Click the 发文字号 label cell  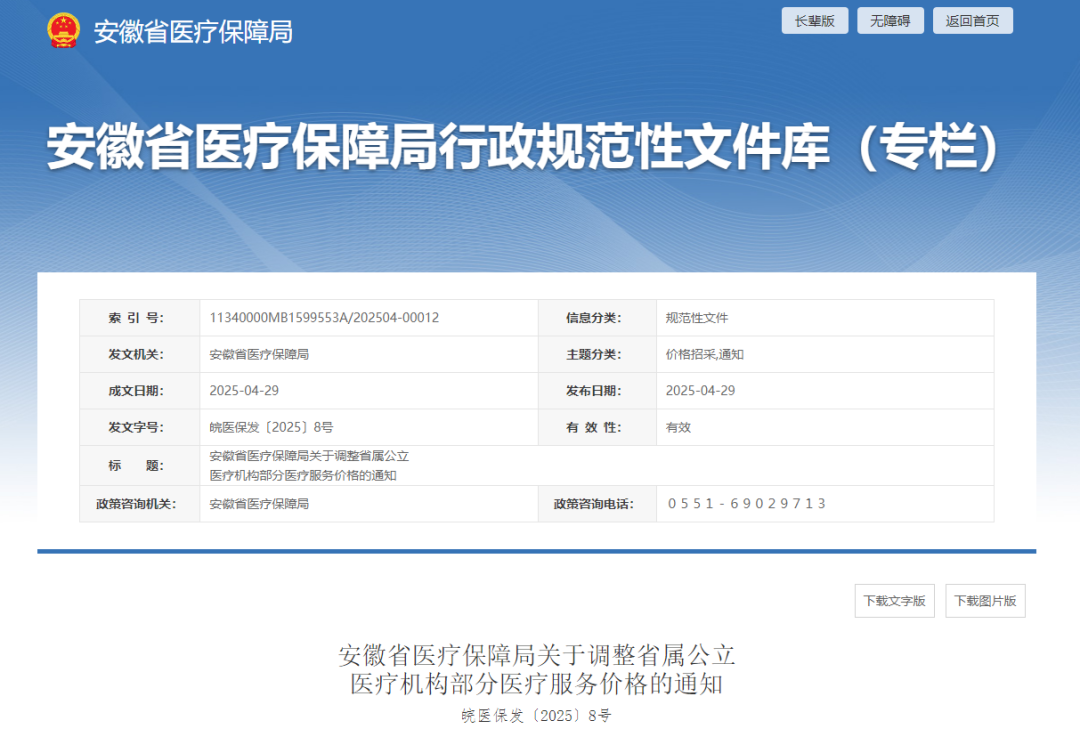[x=140, y=427]
